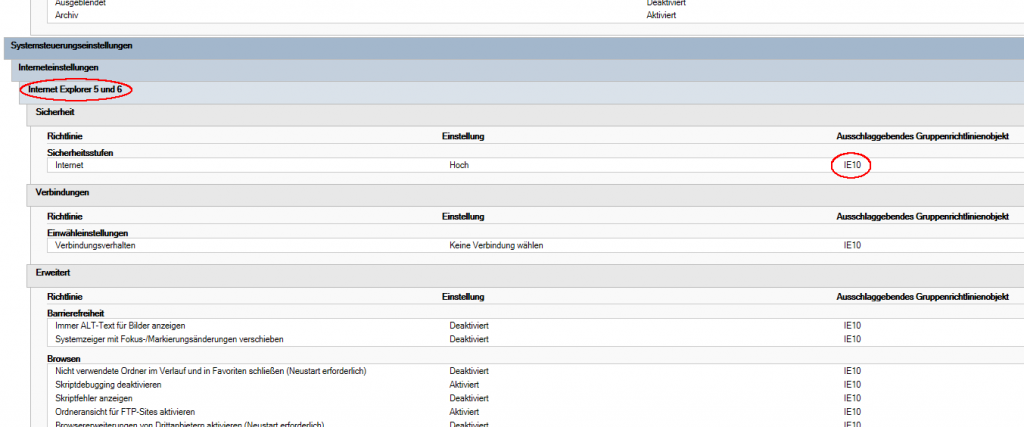Click IE10 in Nicht verwendete Ordner row
This screenshot has width=1024, height=427.
click(852, 371)
